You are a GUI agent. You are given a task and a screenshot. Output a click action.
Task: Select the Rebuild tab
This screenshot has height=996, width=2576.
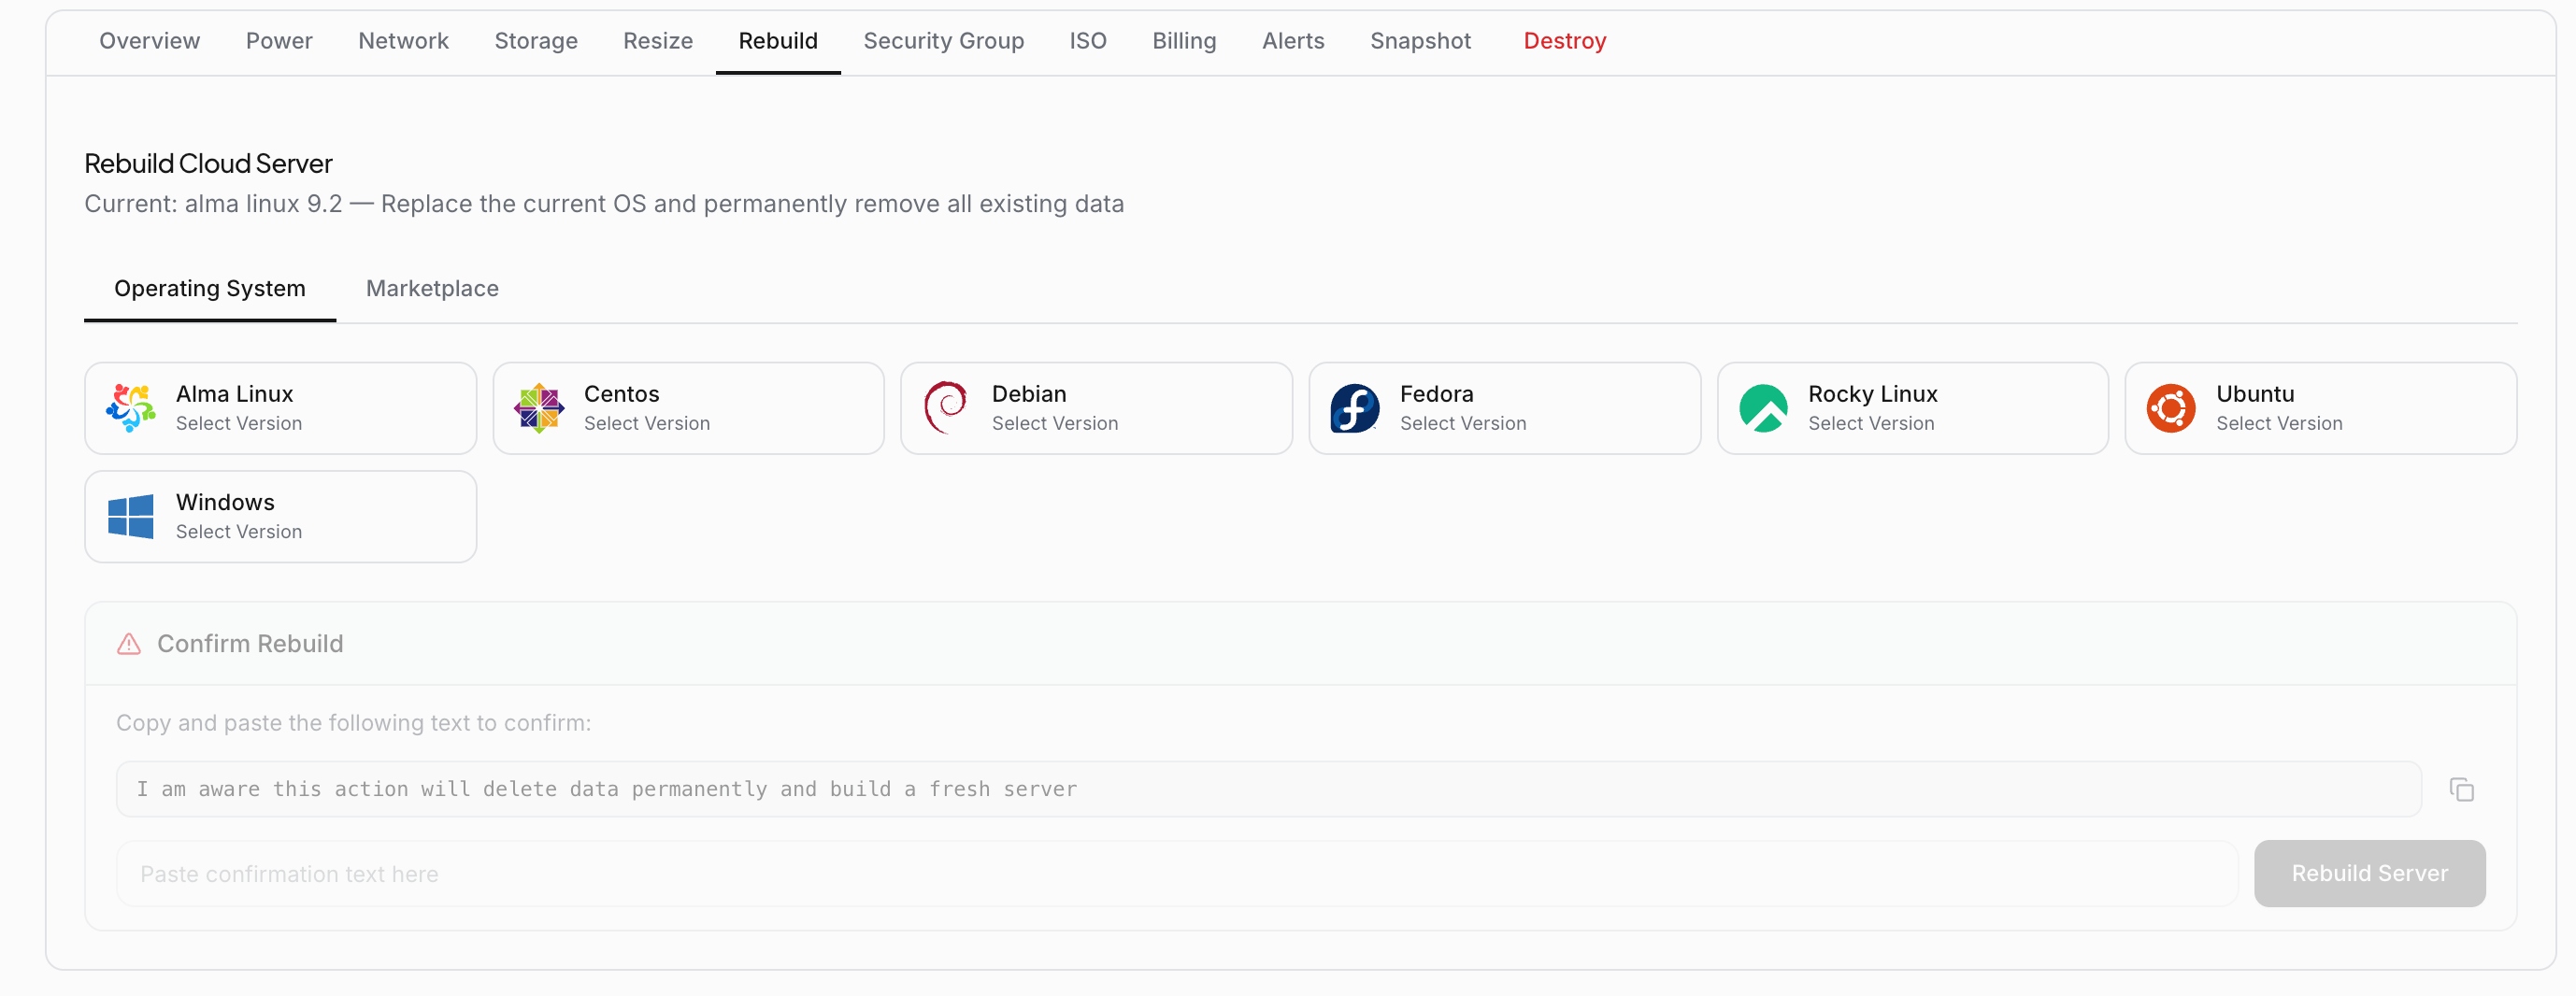click(778, 41)
